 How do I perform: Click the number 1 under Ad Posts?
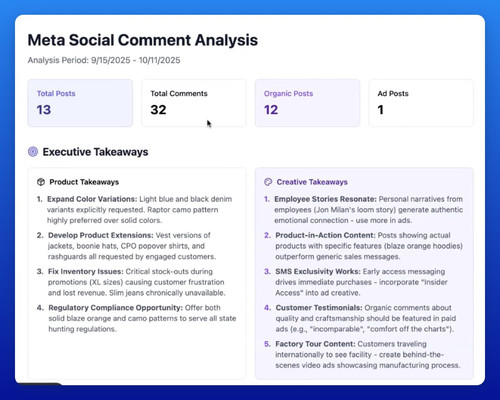click(381, 110)
